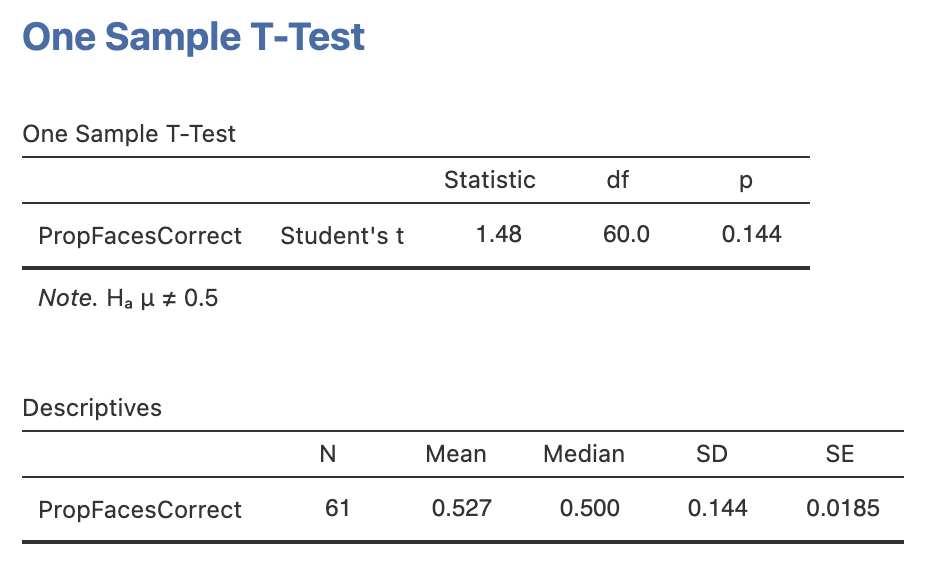Click the standard error value 0.0185
Image resolution: width=928 pixels, height=576 pixels.
pos(843,508)
